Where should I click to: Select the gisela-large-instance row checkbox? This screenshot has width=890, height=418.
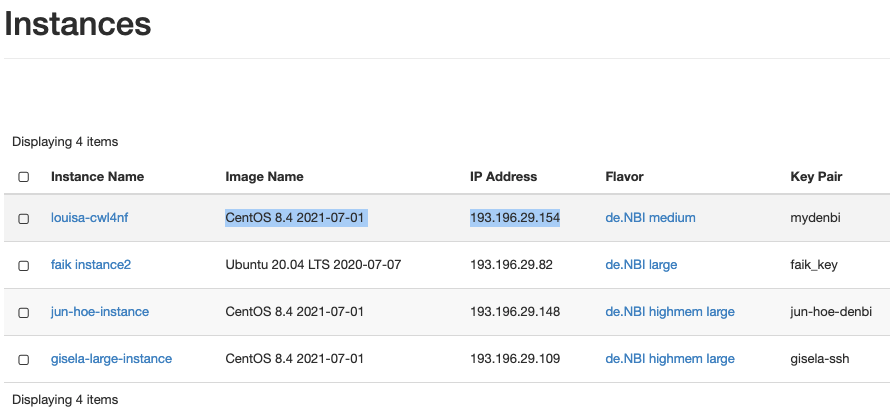(x=23, y=360)
